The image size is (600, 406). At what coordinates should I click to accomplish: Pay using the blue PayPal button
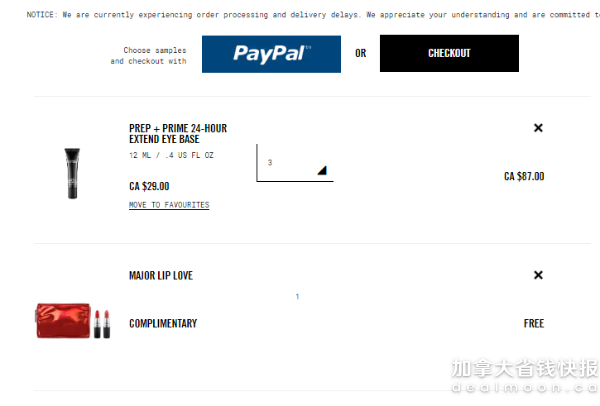point(271,54)
